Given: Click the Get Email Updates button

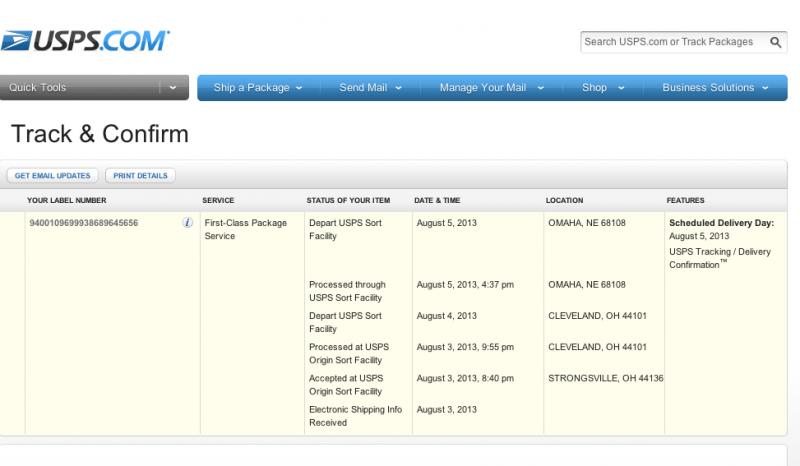Looking at the screenshot, I should click(53, 176).
